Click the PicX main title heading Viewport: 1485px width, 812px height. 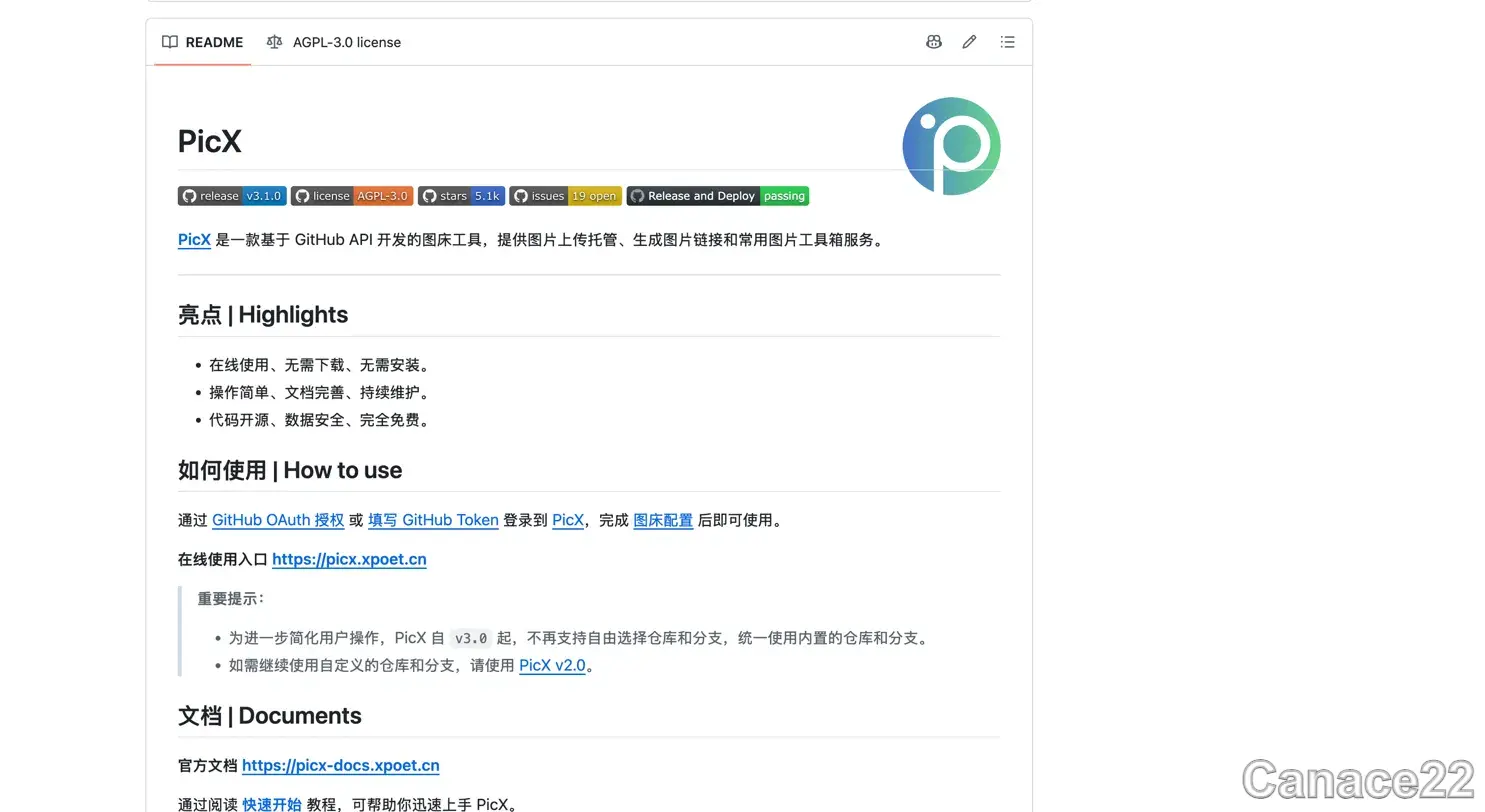(210, 142)
